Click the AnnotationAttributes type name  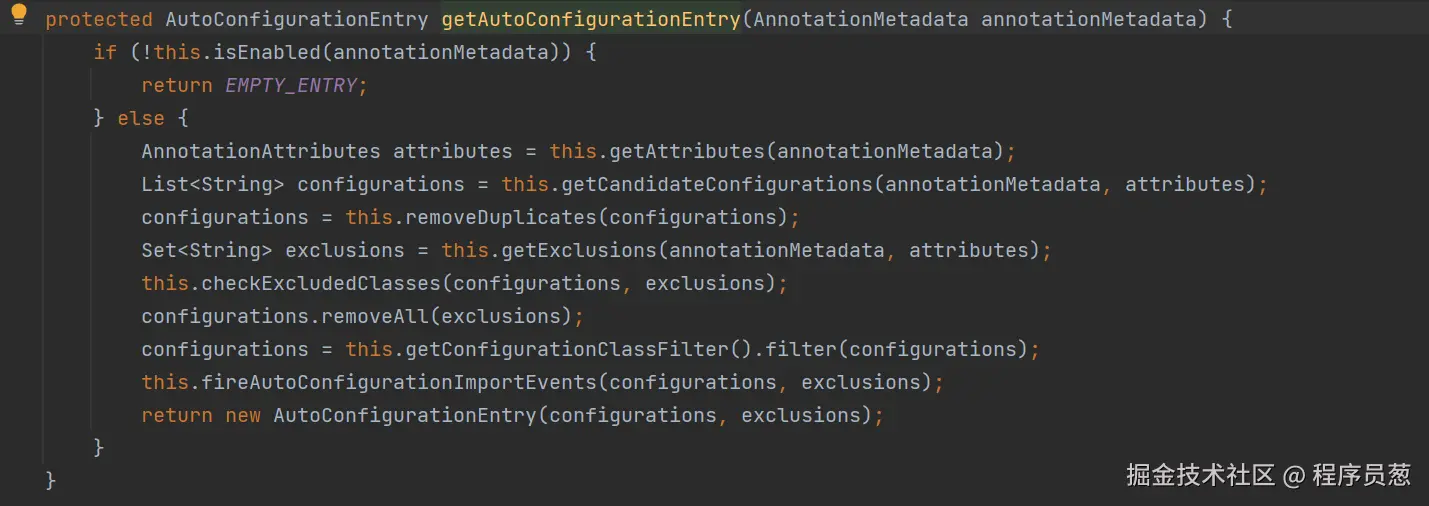pyautogui.click(x=261, y=151)
